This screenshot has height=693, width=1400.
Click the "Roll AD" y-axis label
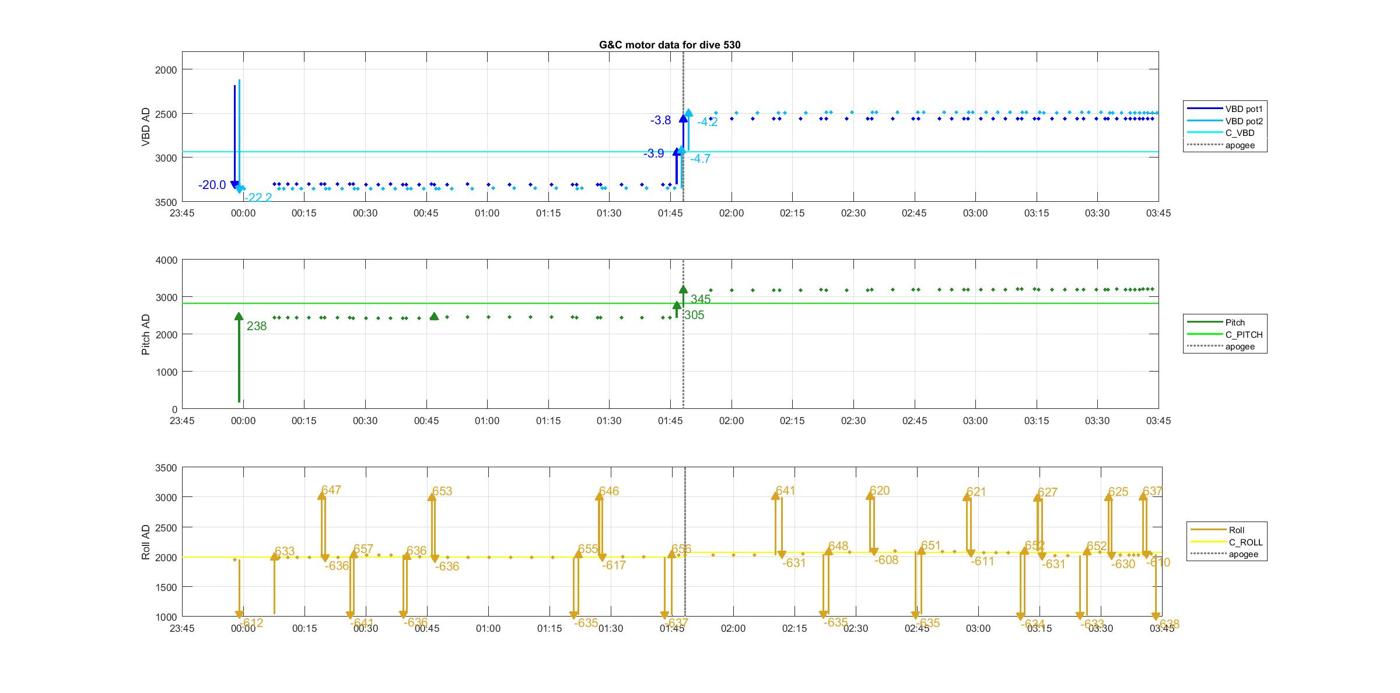pyautogui.click(x=146, y=541)
